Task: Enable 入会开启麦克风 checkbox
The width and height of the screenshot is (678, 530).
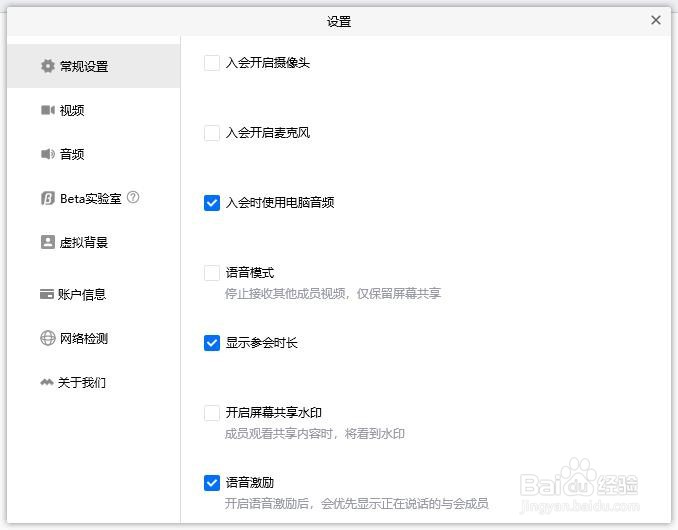Action: 212,133
